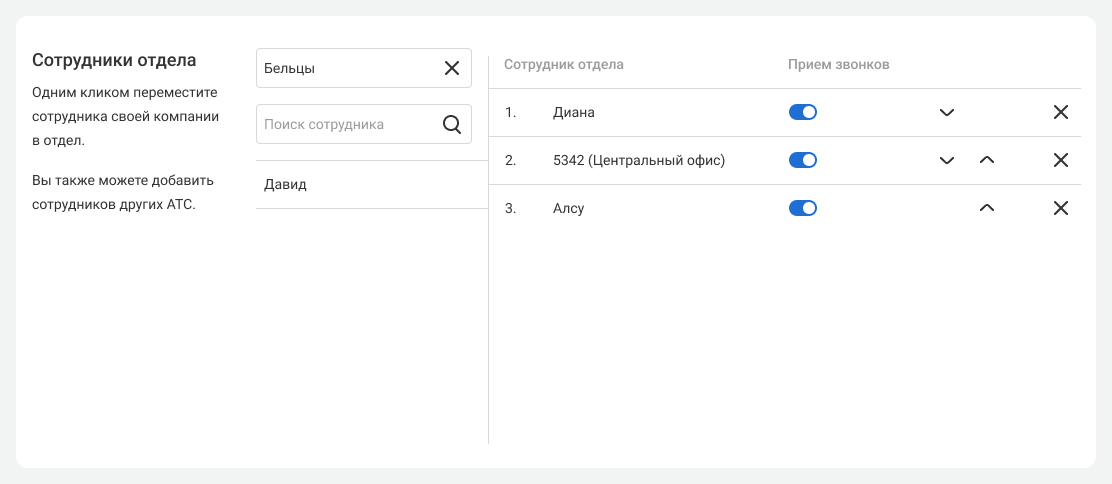
Task: Select the 5342 (Центральный офис) entry
Action: pos(638,160)
